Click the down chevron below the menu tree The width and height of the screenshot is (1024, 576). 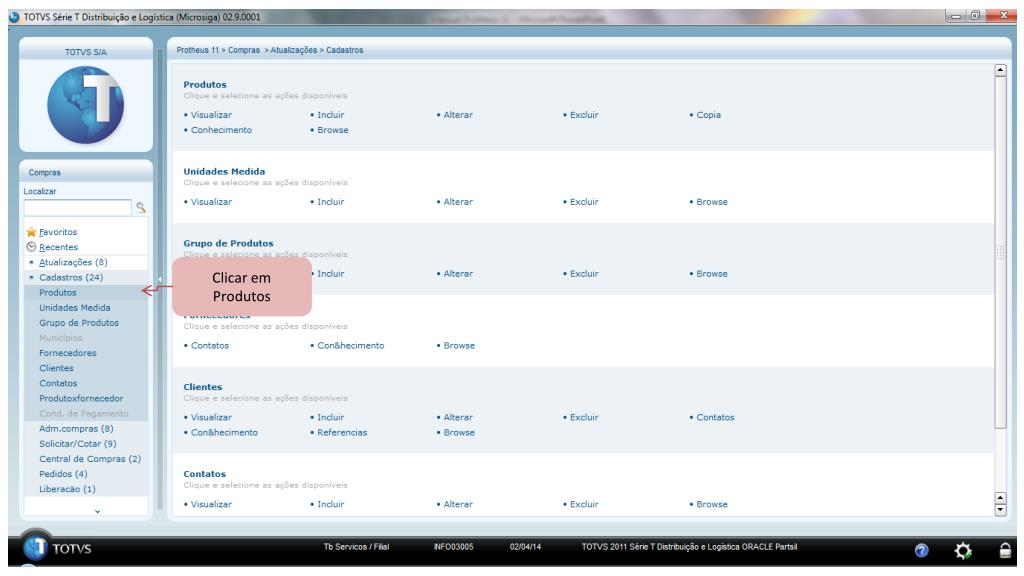coord(97,511)
